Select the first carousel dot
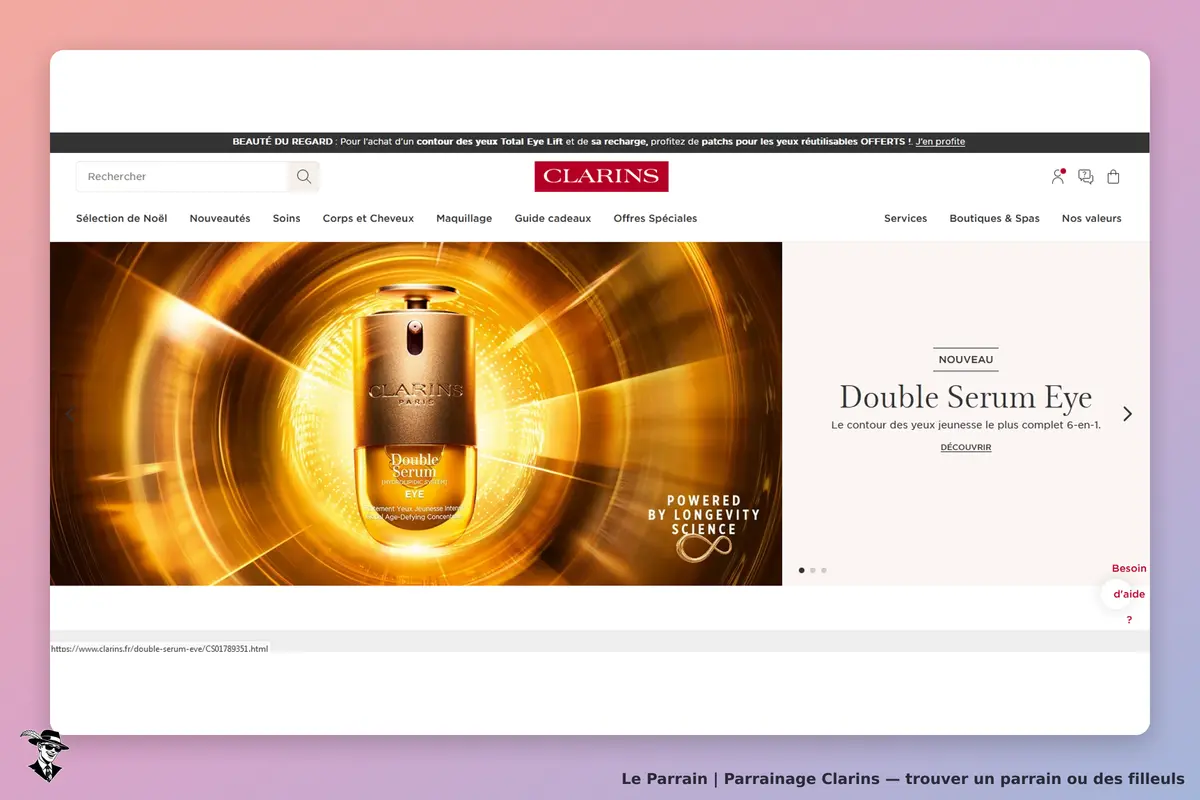The height and width of the screenshot is (800, 1200). (x=801, y=570)
